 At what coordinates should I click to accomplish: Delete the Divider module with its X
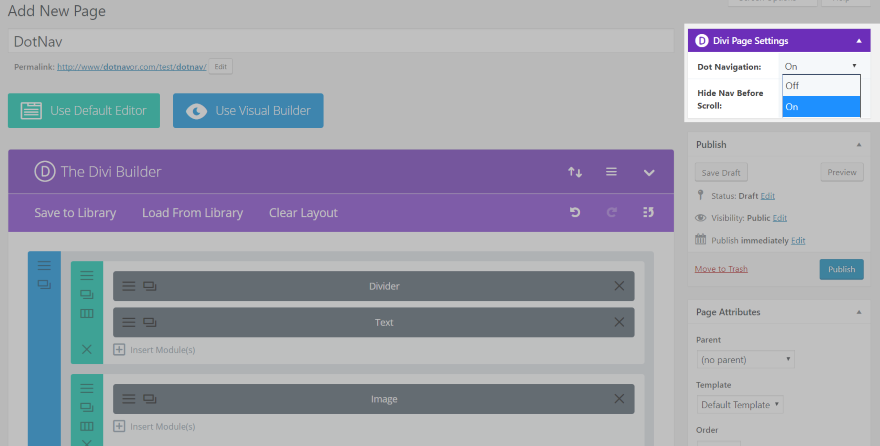coord(619,286)
